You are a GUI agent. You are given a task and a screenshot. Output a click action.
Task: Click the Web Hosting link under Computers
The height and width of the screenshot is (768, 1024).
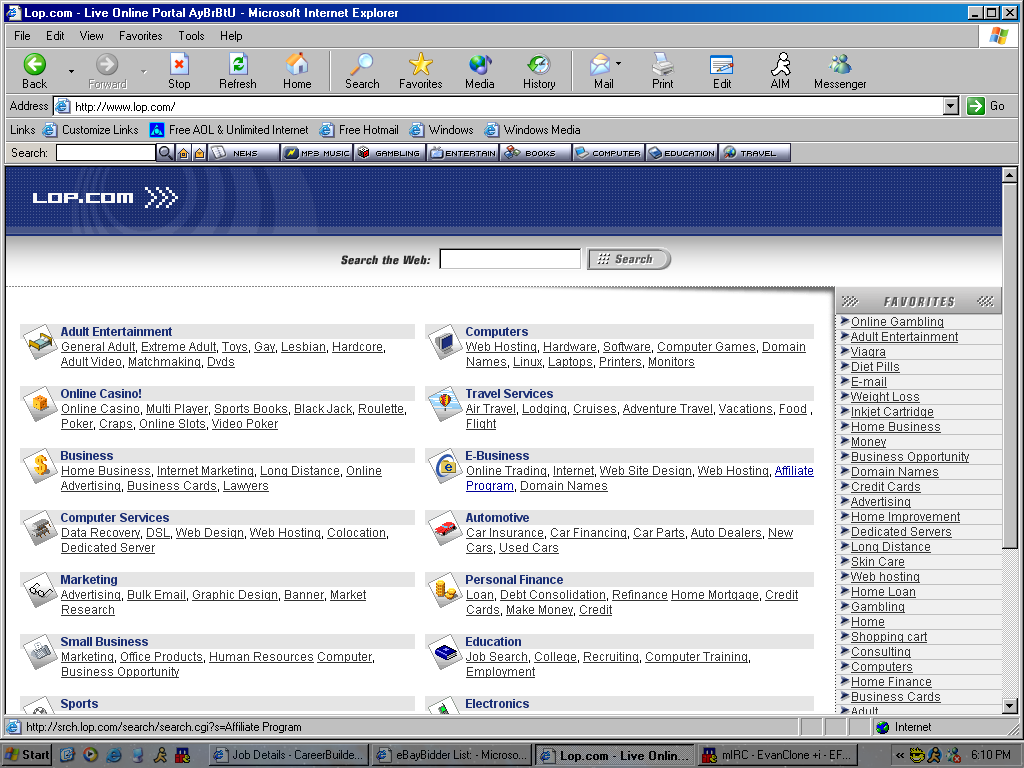pos(501,347)
